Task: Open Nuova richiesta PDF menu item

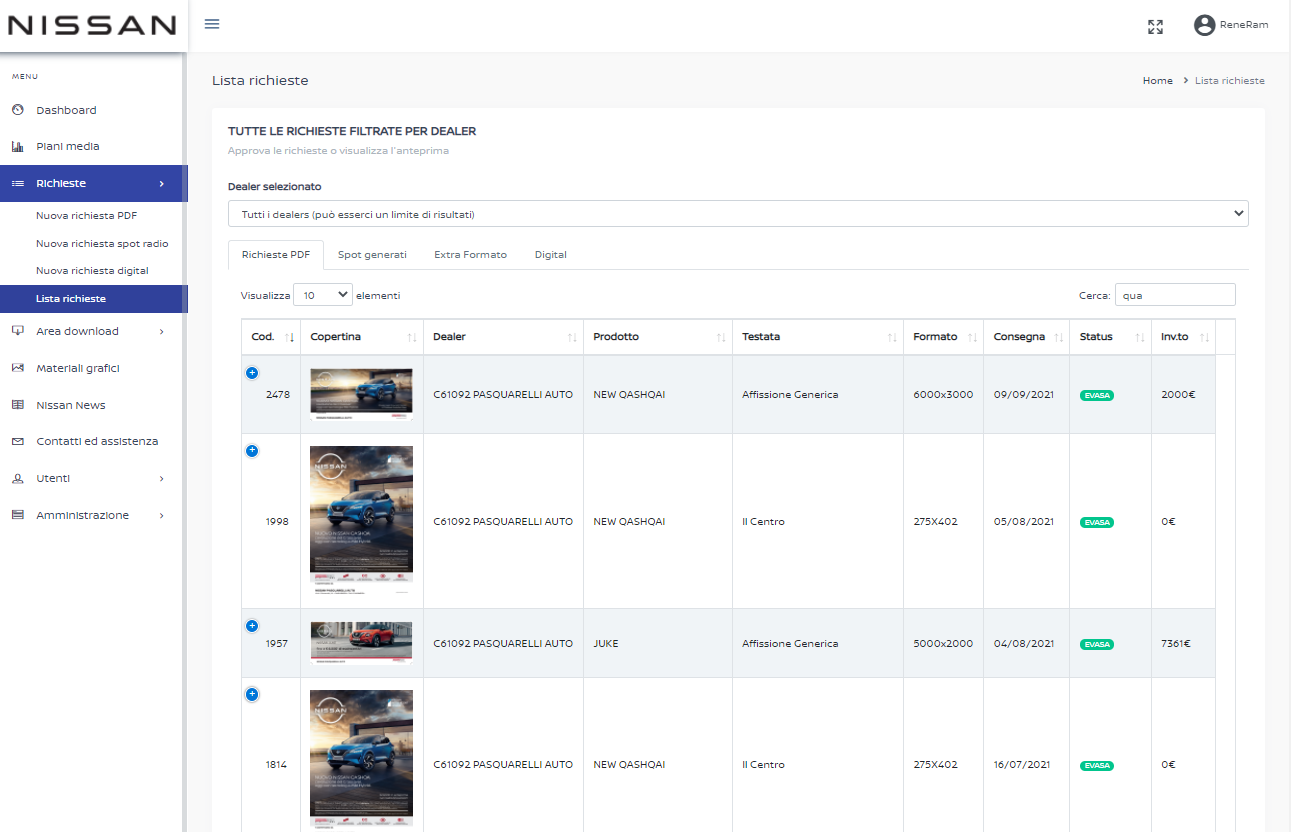Action: [x=87, y=215]
